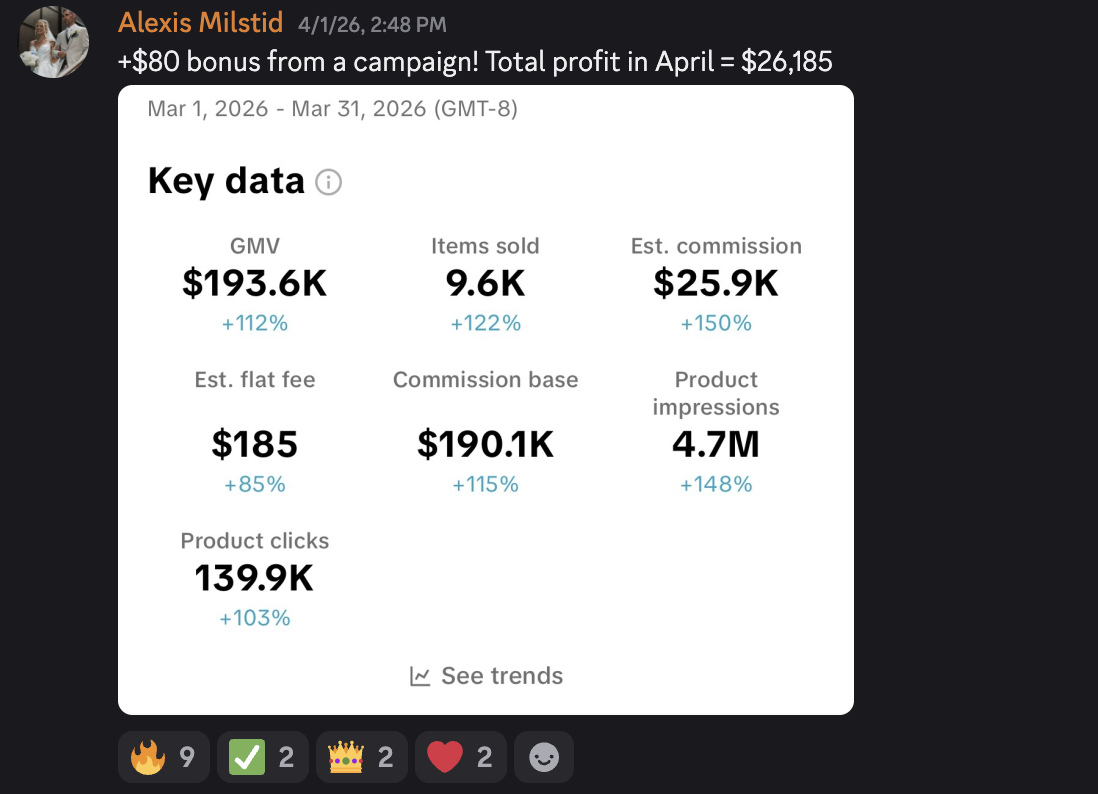Click the Key data info icon
1098x794 pixels.
click(x=328, y=182)
